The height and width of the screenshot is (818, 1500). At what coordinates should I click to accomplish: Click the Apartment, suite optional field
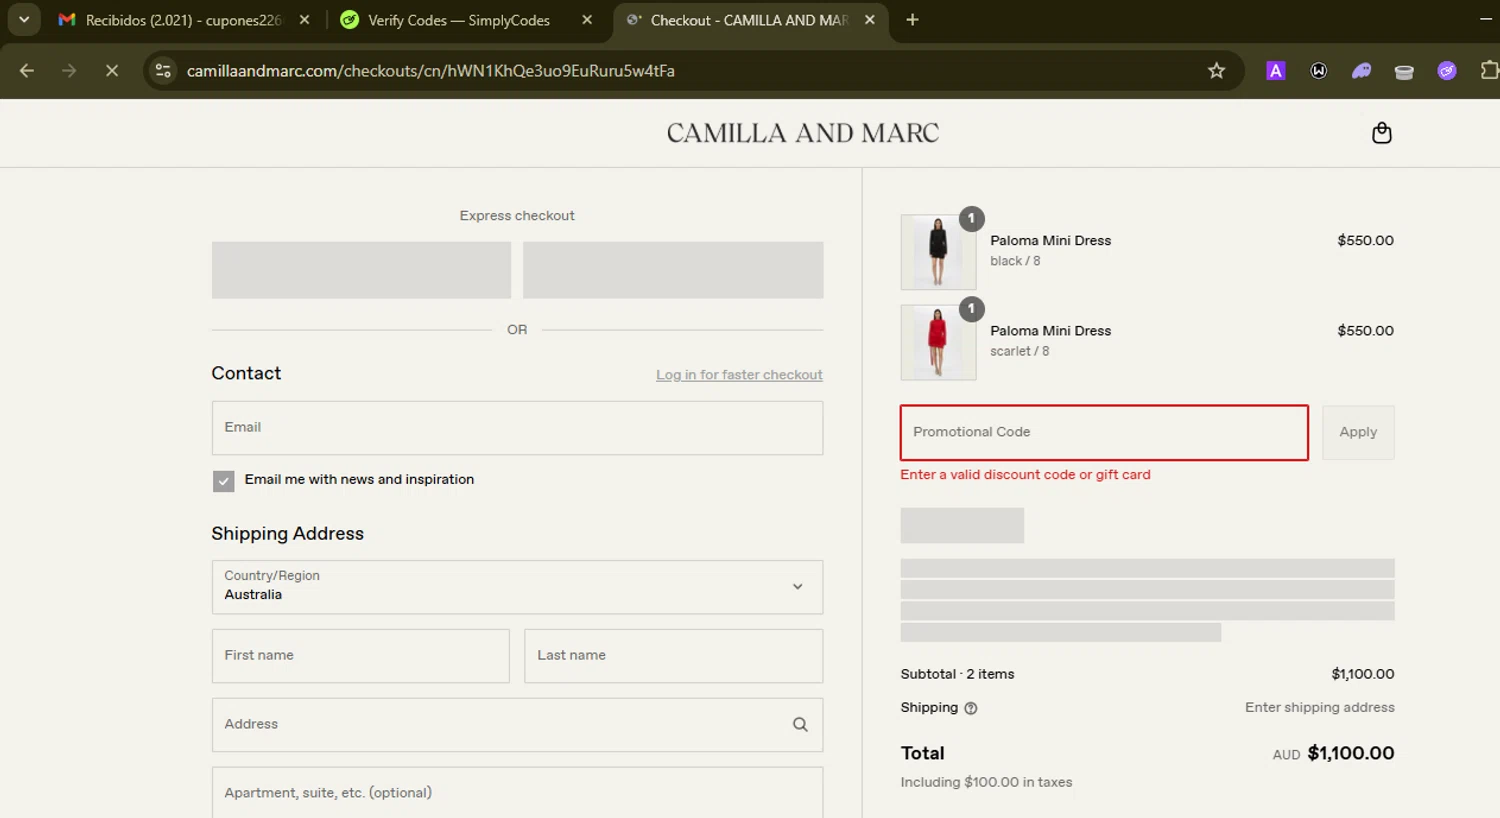coord(517,793)
